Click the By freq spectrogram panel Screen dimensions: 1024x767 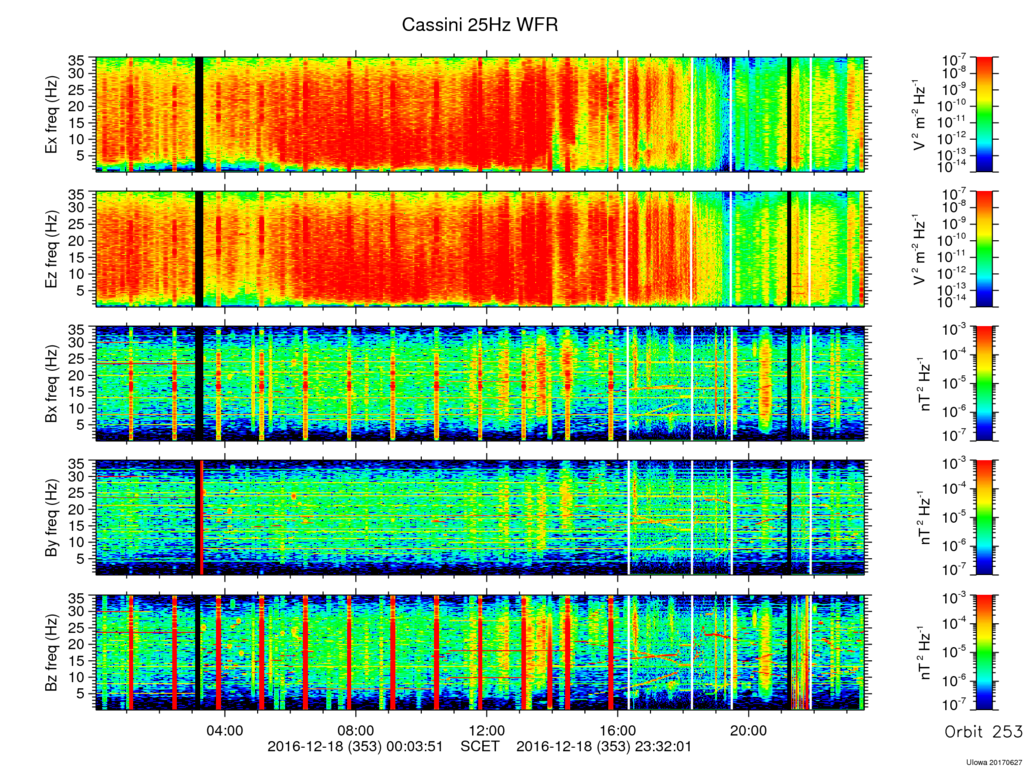coord(481,517)
